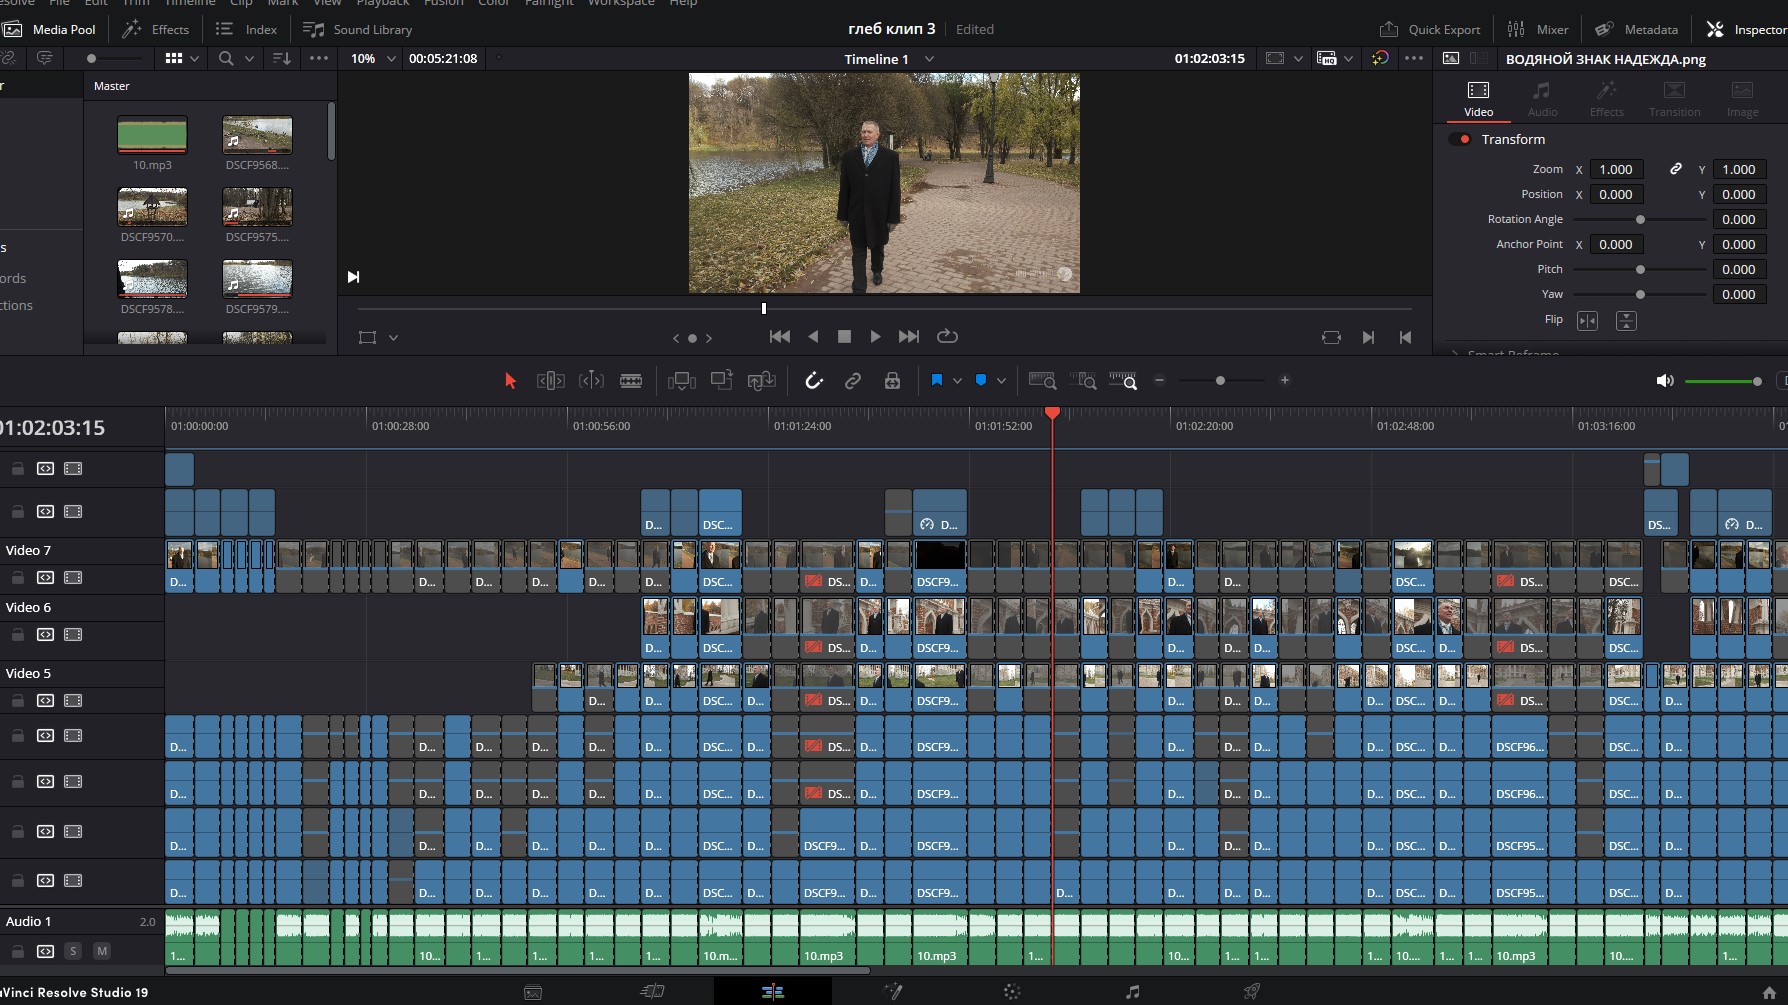
Task: Open proxy HQ playback dropdown arrow
Action: [1348, 59]
